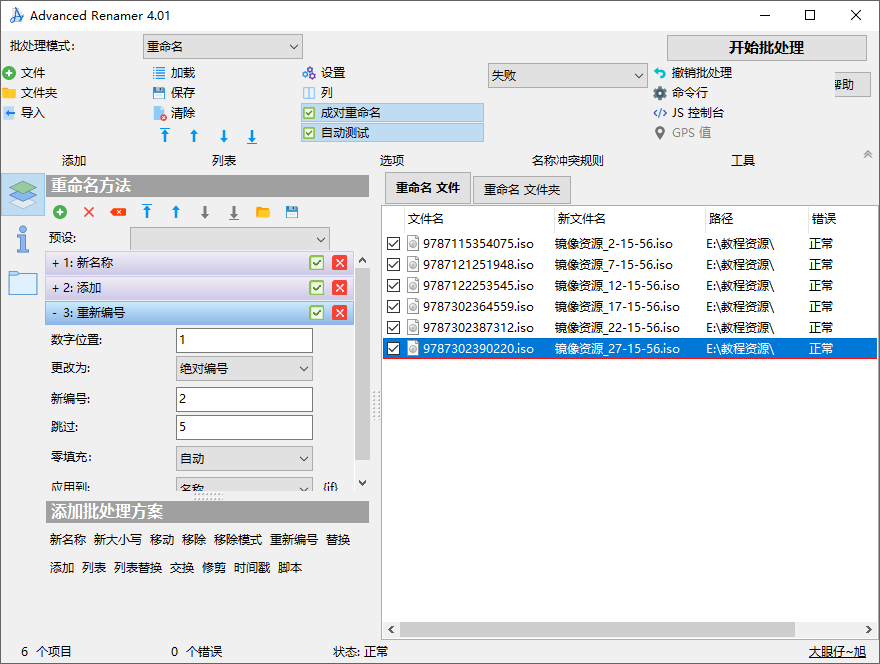The height and width of the screenshot is (664, 880).
Task: Click 开始批处理 start batch button
Action: tap(767, 48)
